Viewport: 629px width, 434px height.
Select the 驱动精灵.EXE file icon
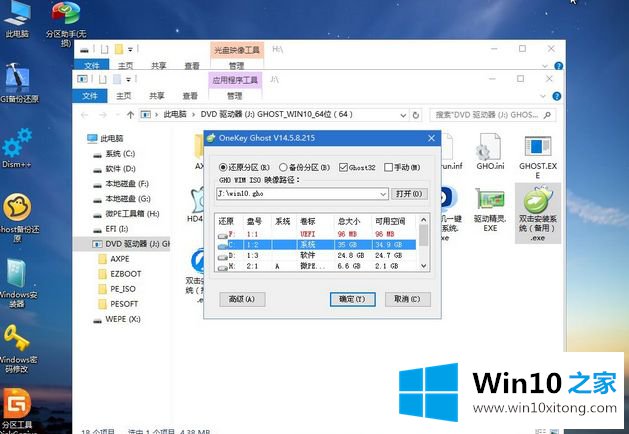pos(490,210)
